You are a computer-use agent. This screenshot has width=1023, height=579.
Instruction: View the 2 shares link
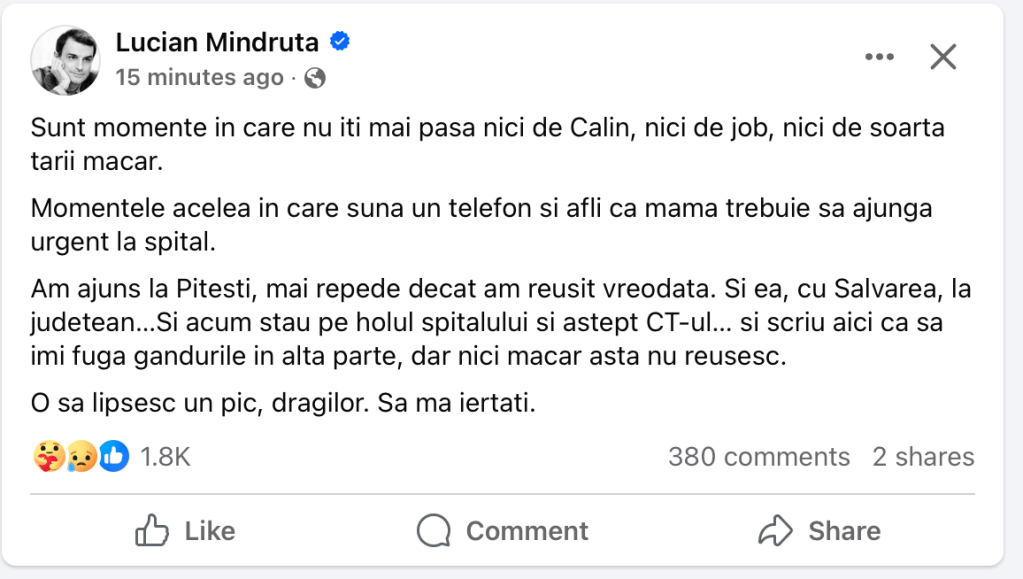(x=923, y=457)
